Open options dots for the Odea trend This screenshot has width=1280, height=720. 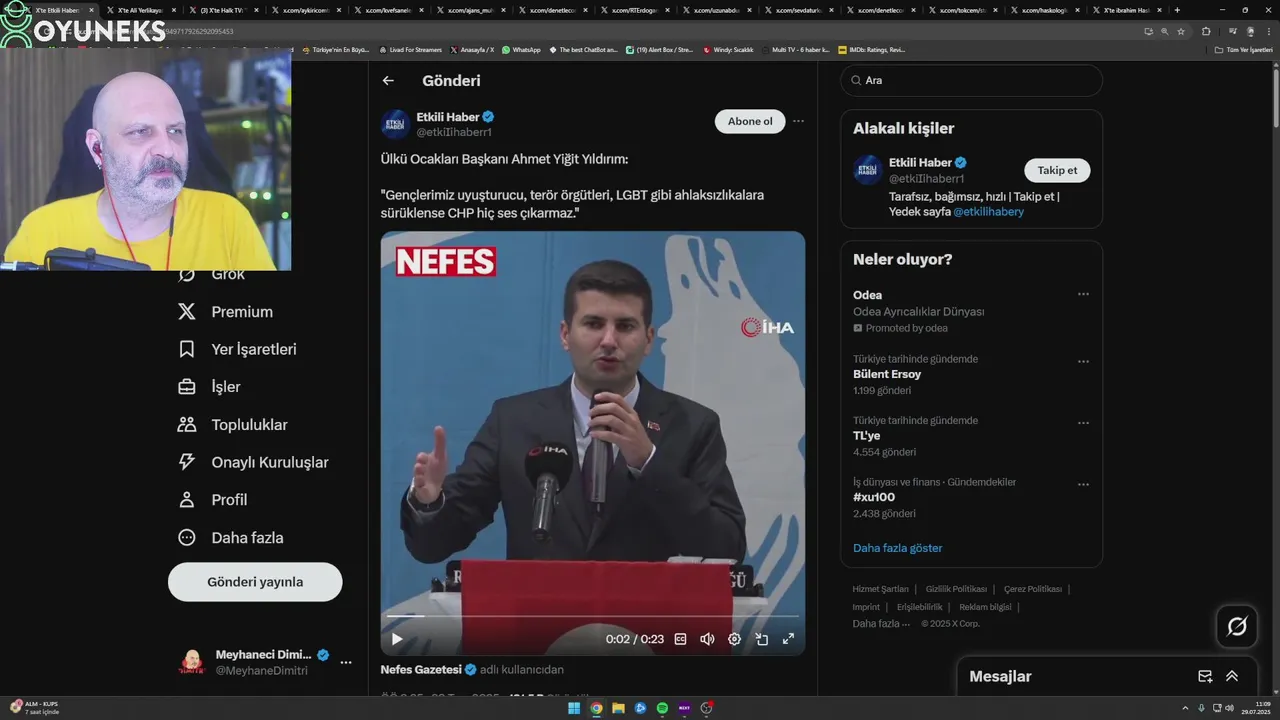(1083, 295)
